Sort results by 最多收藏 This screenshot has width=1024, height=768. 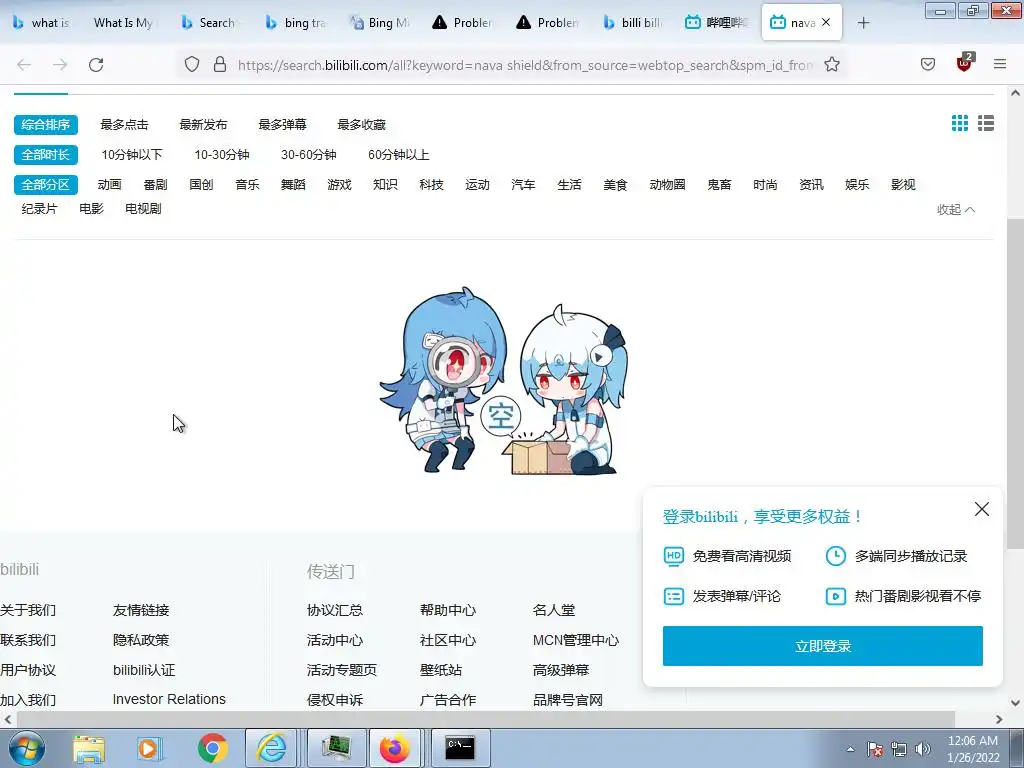click(361, 125)
